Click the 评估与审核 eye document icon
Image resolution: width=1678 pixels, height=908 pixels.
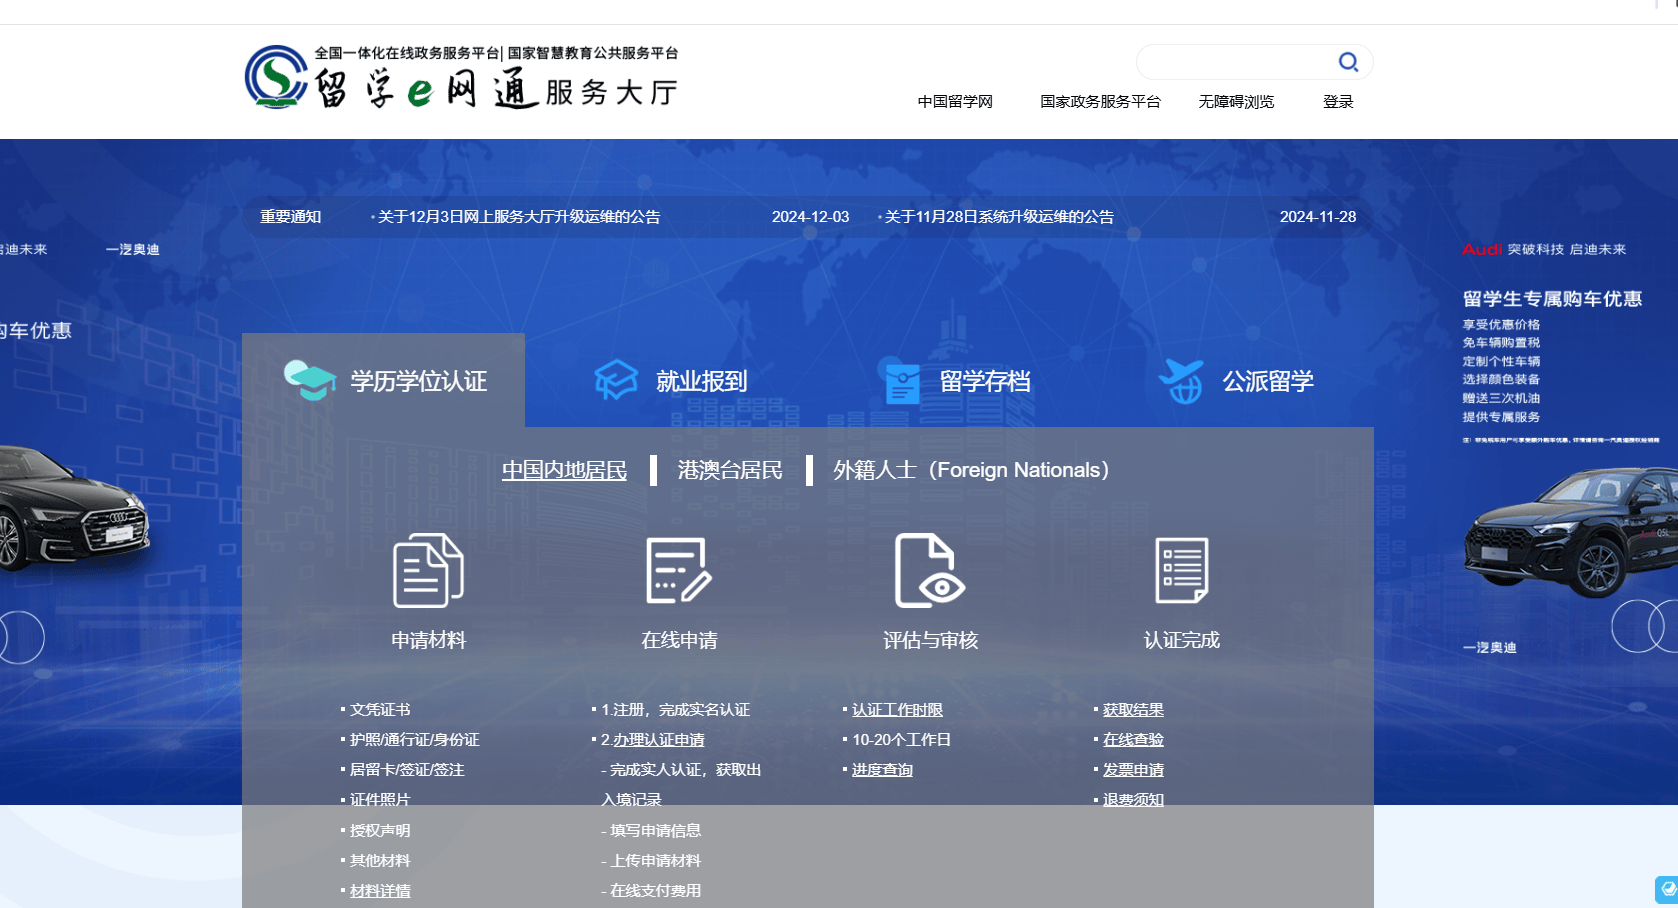(x=929, y=571)
